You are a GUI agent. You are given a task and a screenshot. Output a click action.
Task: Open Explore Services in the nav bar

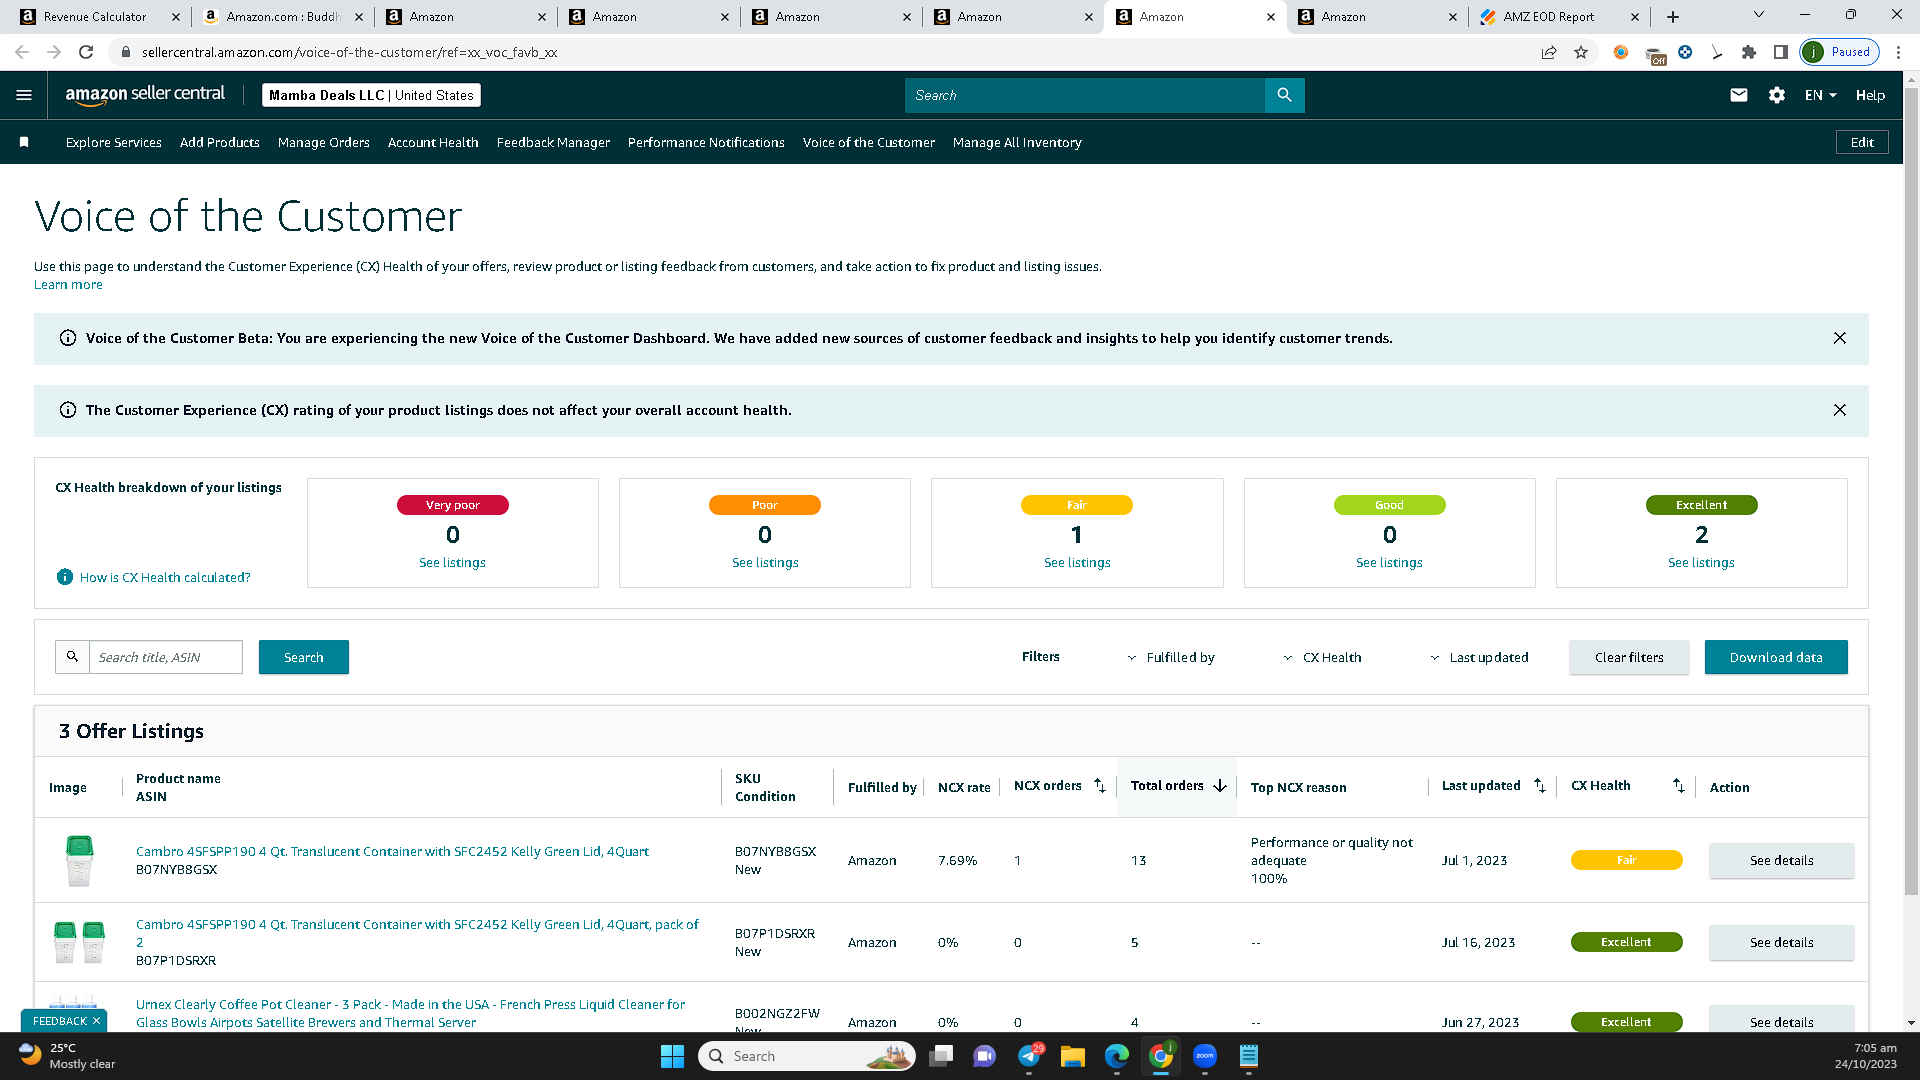click(114, 142)
